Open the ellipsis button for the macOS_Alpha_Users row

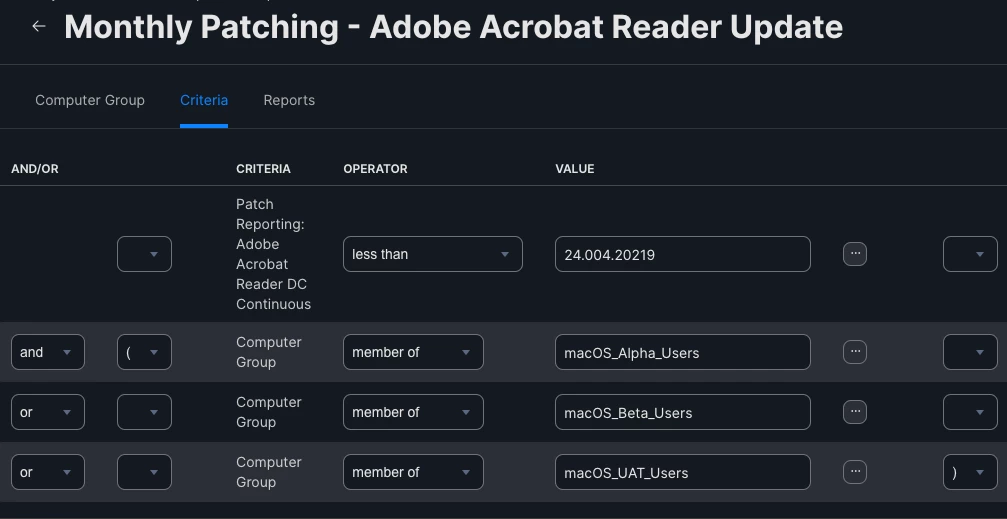855,352
